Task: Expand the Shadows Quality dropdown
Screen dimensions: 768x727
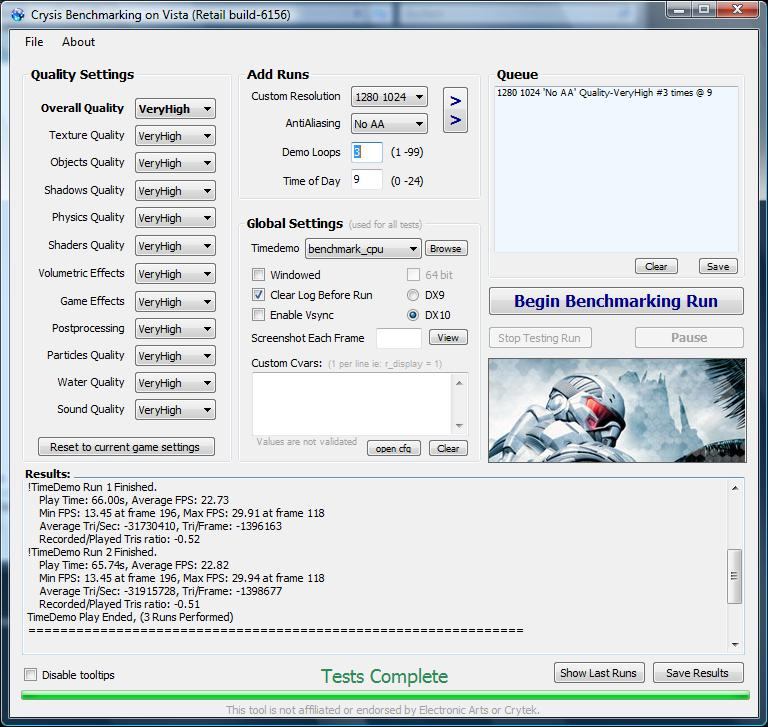Action: (x=175, y=191)
